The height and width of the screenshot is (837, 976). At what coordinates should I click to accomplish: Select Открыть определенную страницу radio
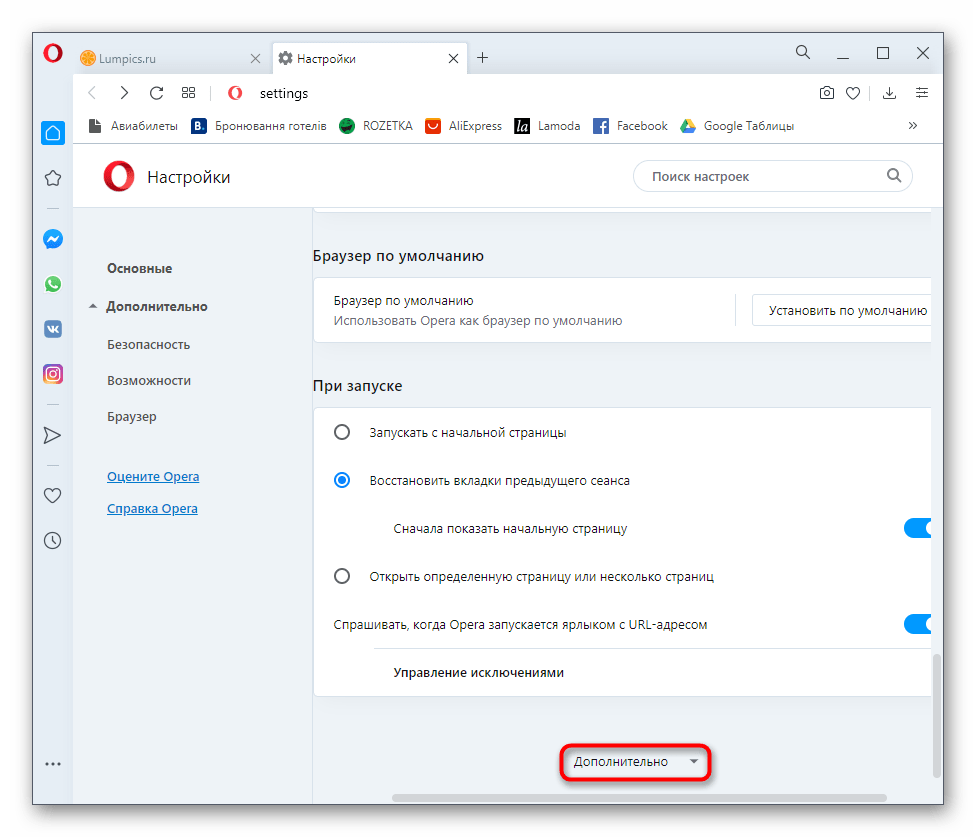[x=342, y=576]
